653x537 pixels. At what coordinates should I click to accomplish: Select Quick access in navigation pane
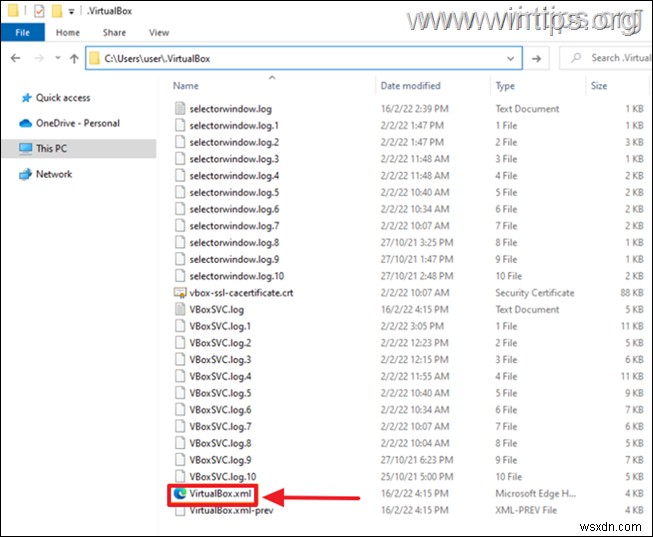63,97
